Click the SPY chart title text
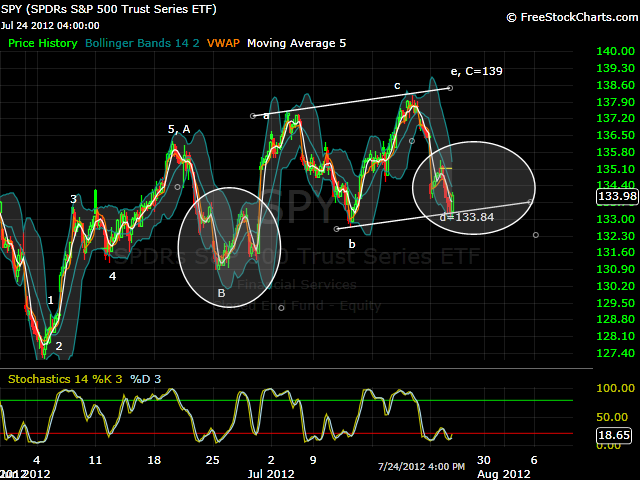Image resolution: width=640 pixels, height=480 pixels. pos(109,9)
